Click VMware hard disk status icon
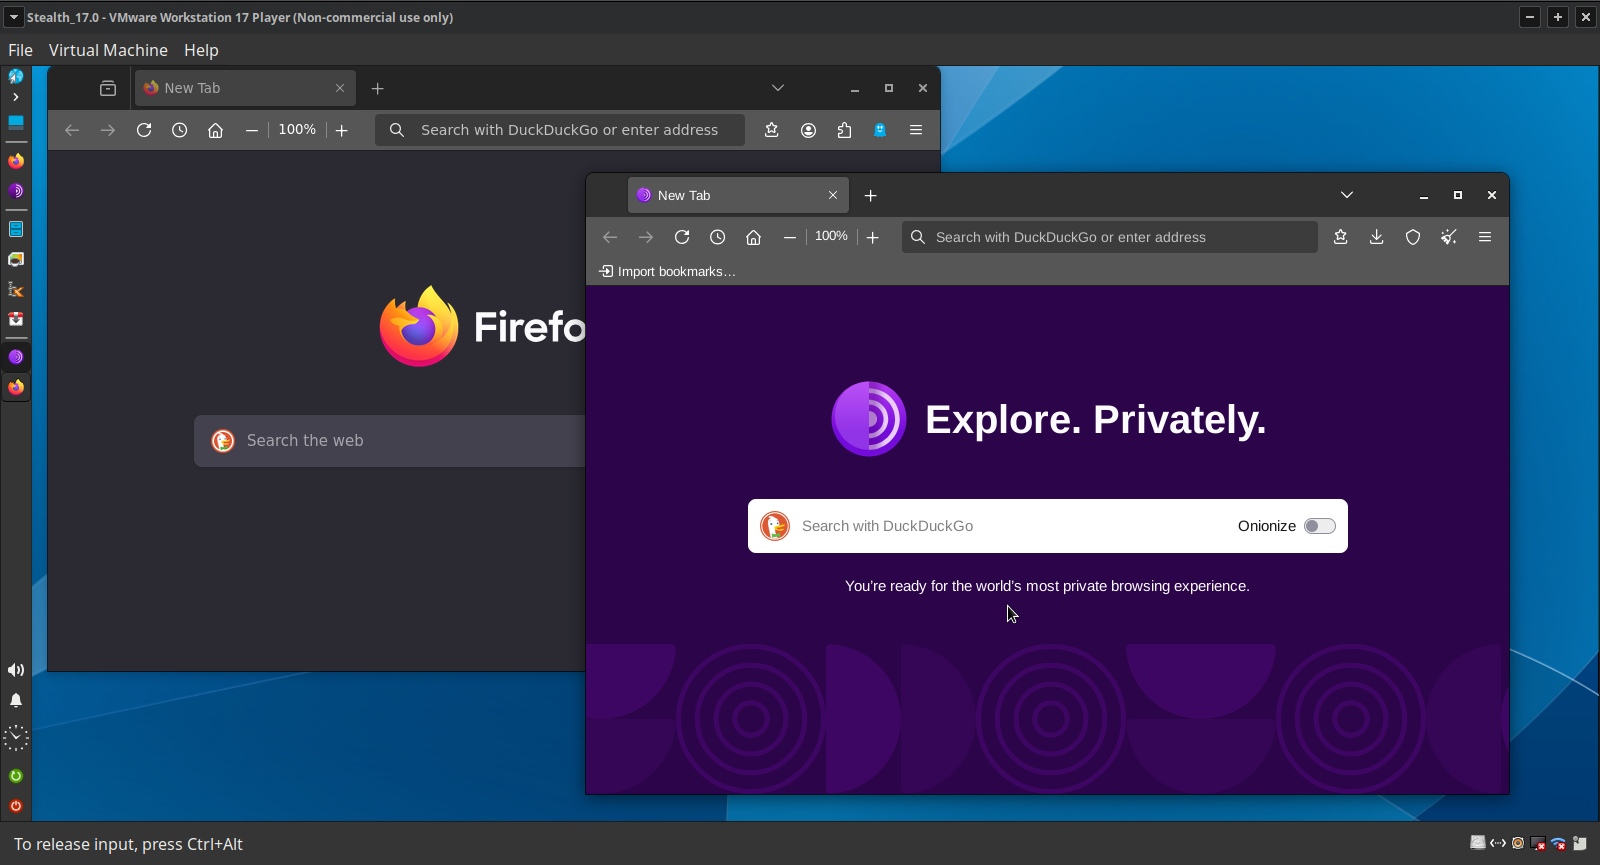 pyautogui.click(x=1477, y=843)
